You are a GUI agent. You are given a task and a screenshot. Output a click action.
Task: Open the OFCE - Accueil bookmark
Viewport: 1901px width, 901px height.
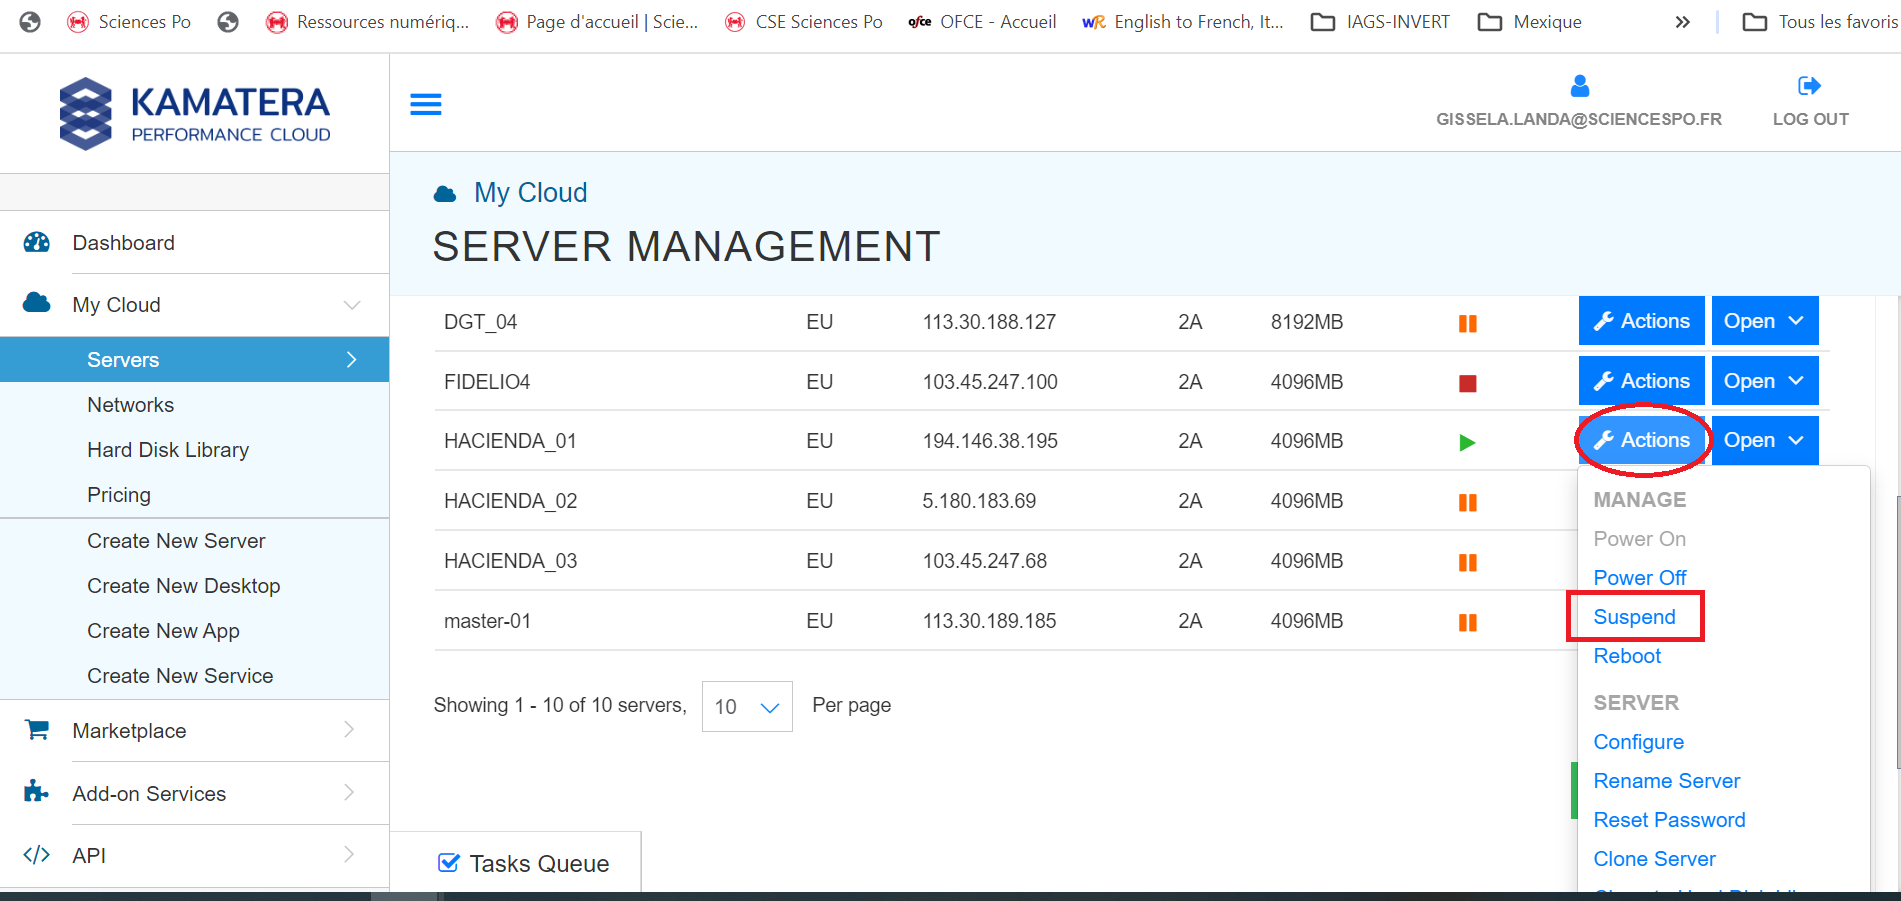pos(982,22)
